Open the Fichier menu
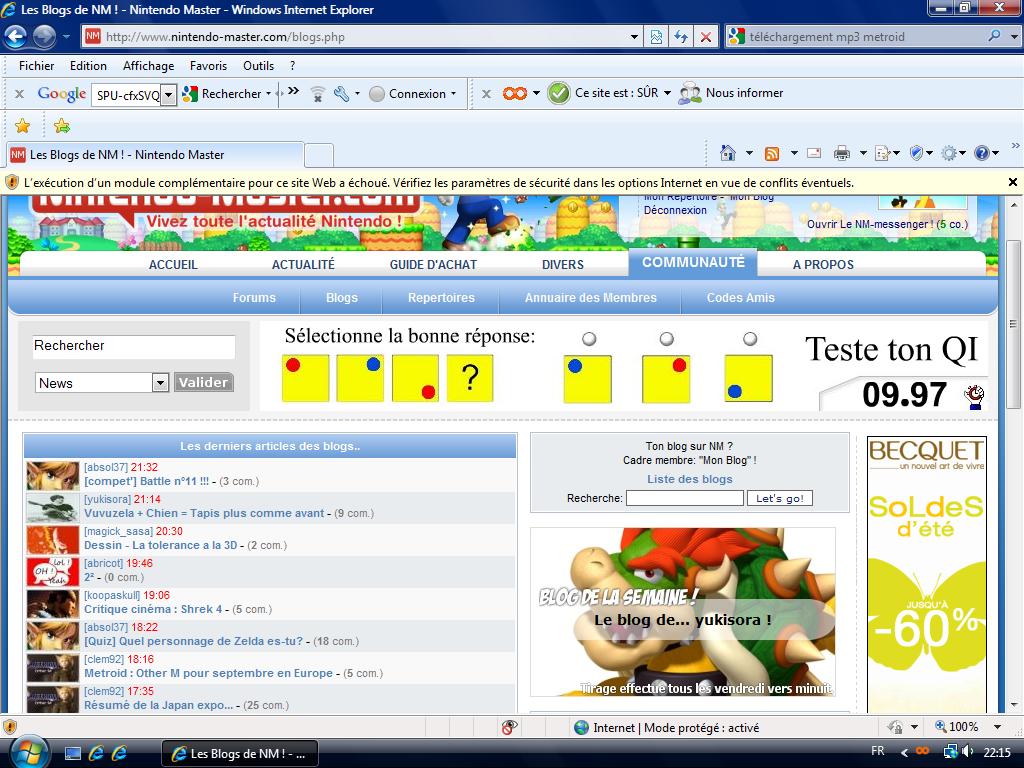Viewport: 1024px width, 768px height. (x=37, y=65)
